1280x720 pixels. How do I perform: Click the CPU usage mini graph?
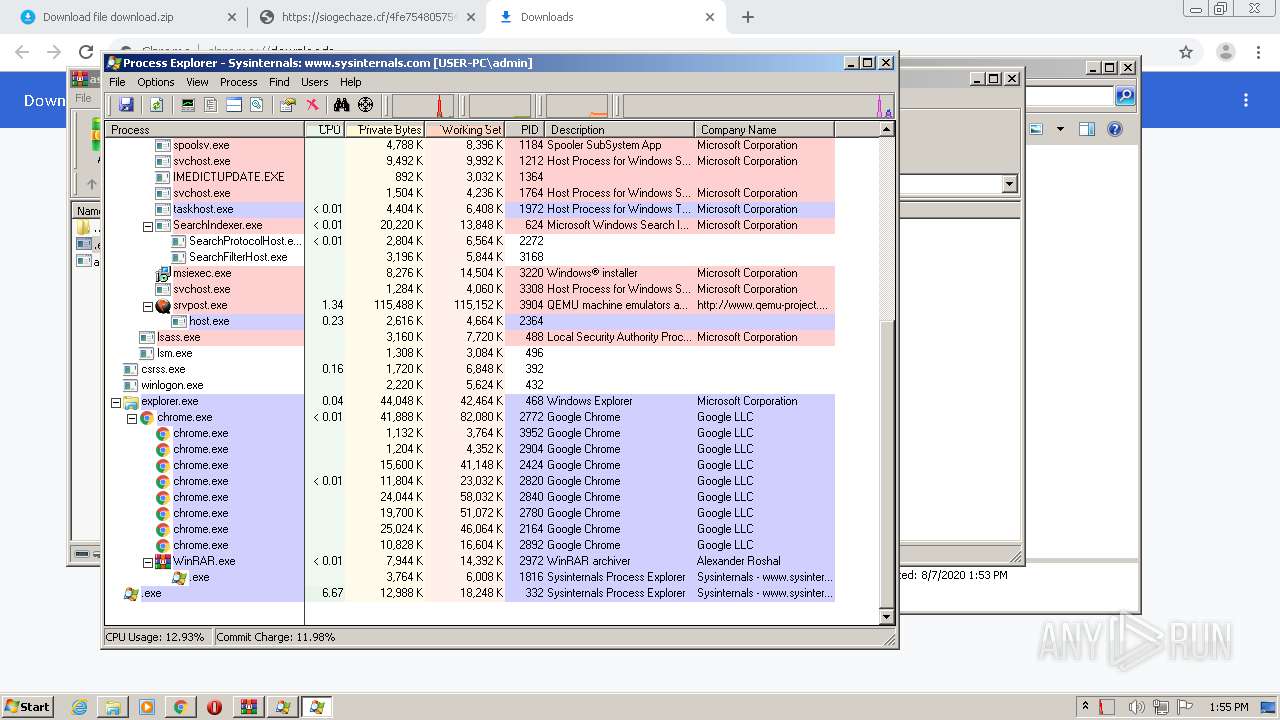point(423,105)
